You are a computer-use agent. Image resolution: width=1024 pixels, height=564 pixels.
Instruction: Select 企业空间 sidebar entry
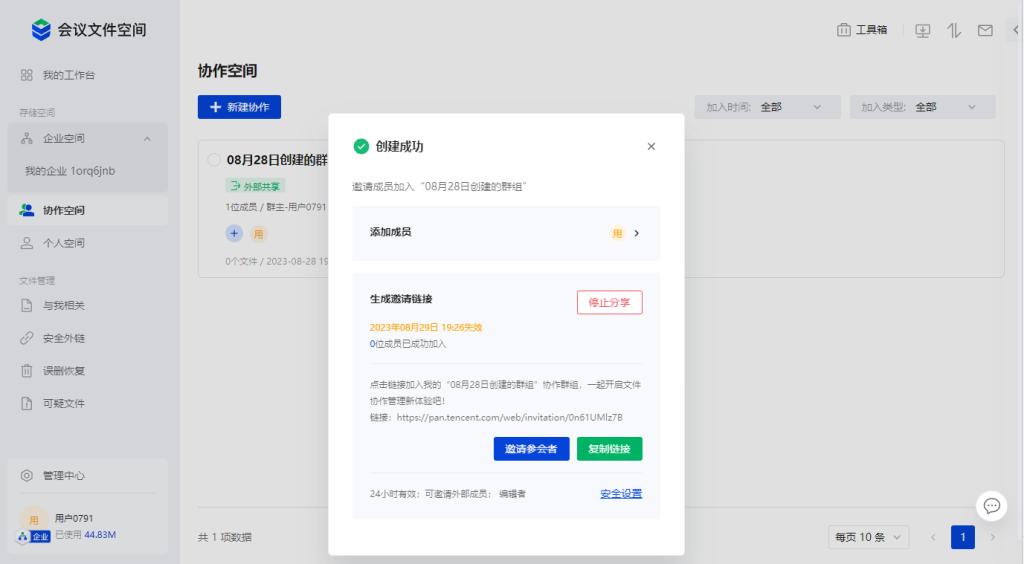point(88,138)
